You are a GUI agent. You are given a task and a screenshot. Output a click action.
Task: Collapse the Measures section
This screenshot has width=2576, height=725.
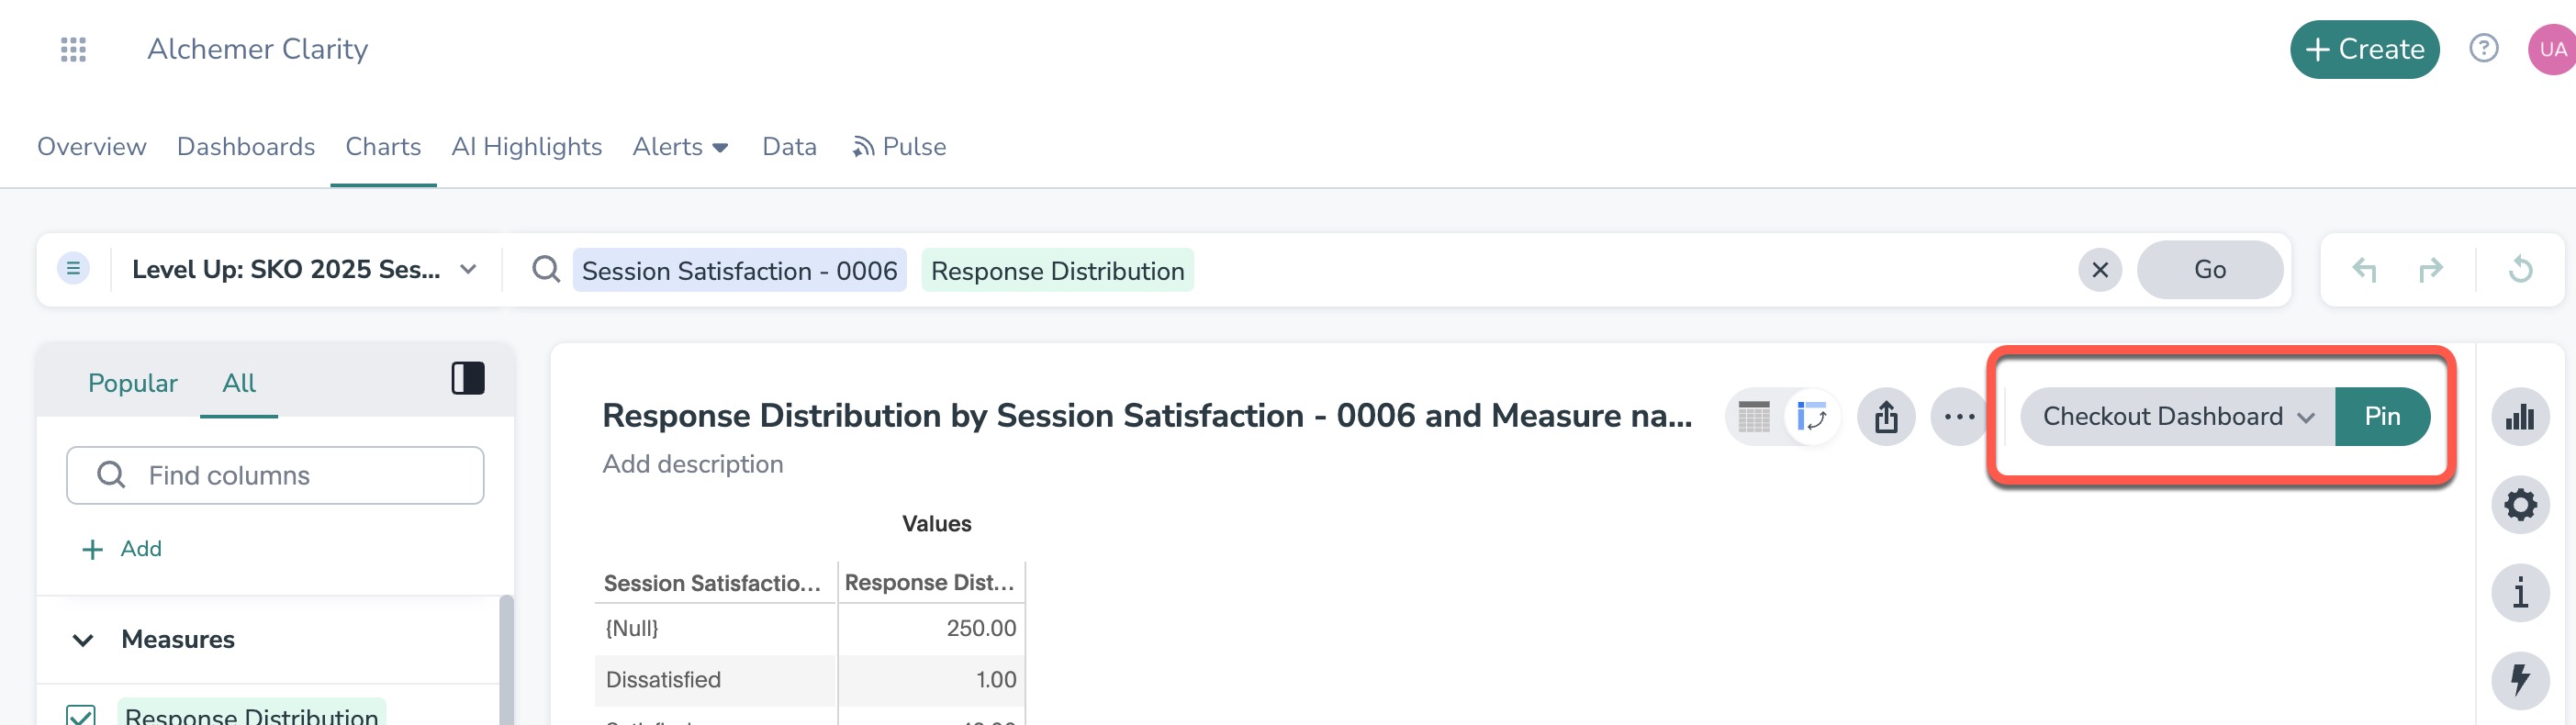click(84, 640)
